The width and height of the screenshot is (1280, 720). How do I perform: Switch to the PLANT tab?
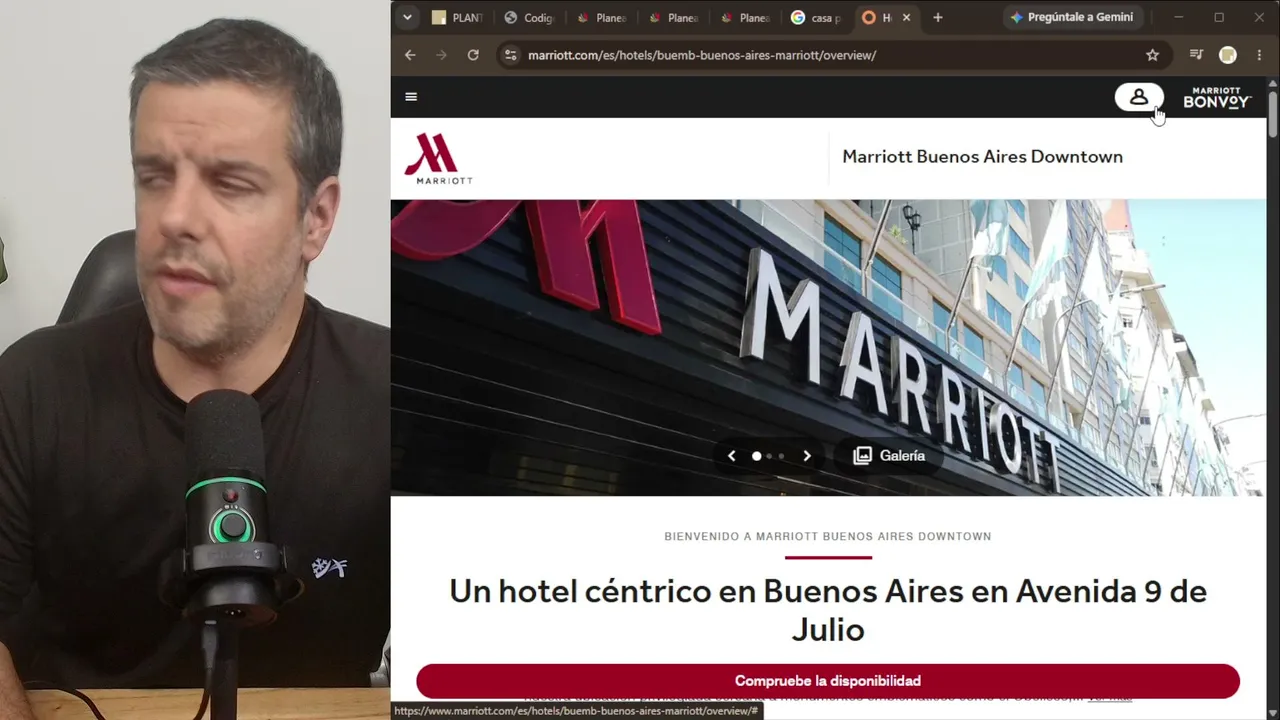tap(457, 18)
